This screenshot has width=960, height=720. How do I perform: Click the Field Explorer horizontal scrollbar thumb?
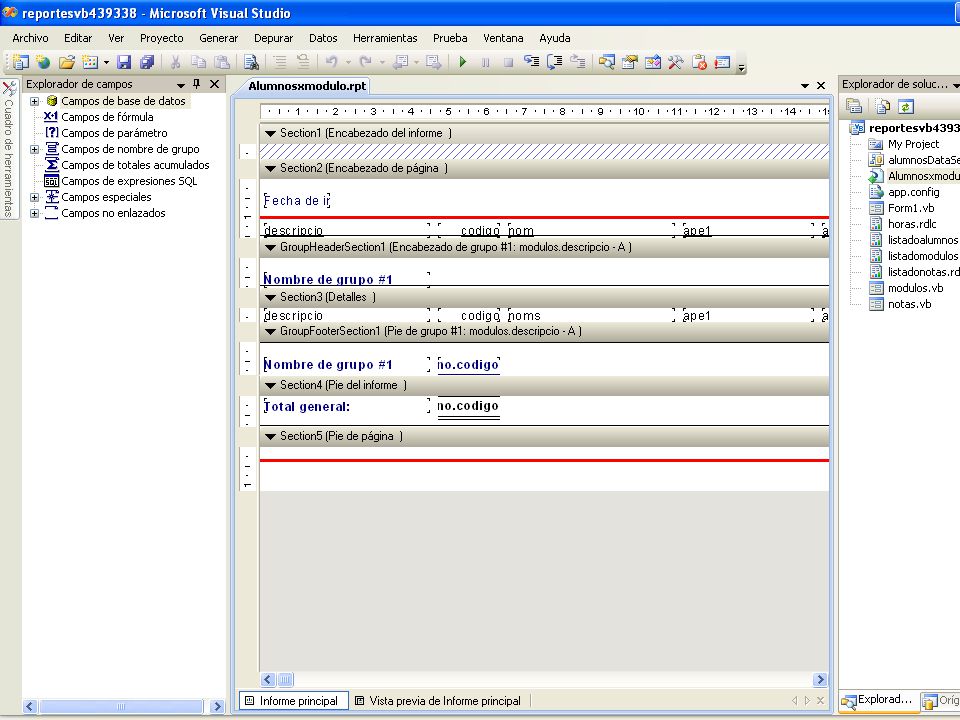(x=121, y=707)
